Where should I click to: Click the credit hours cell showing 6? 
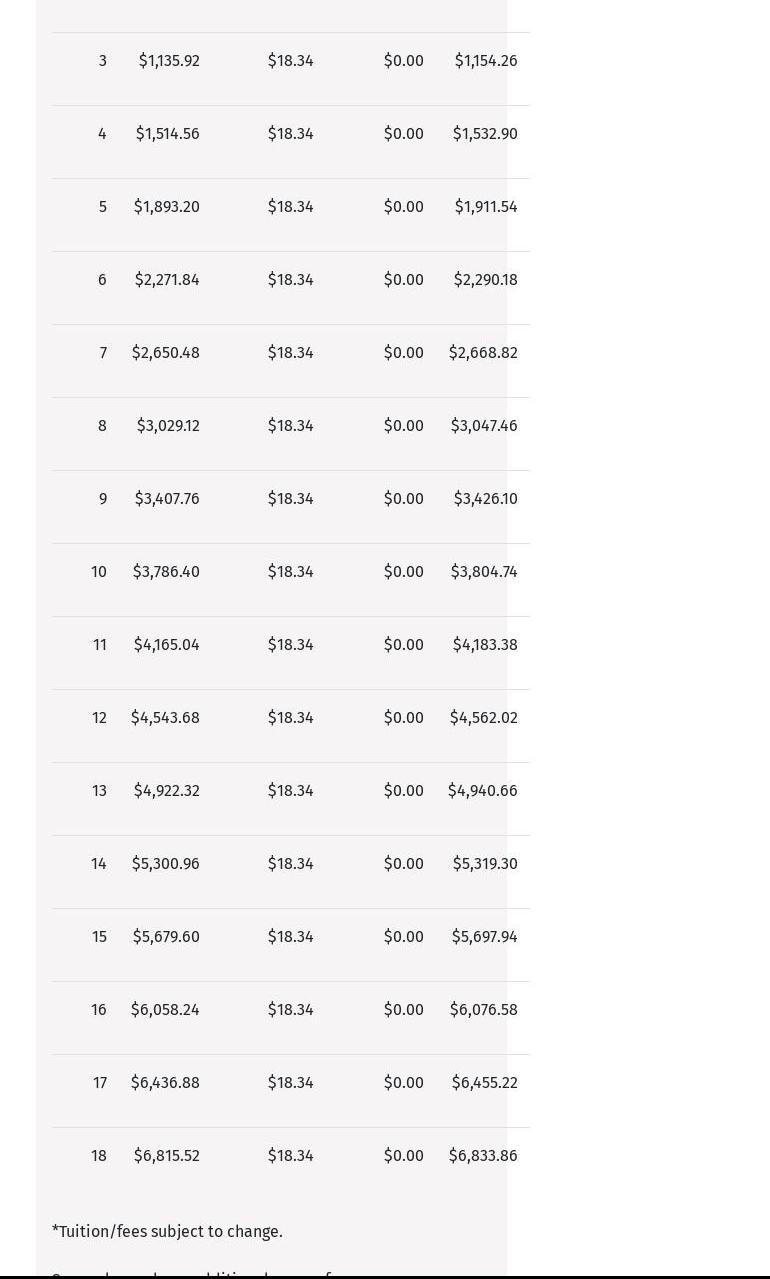102,280
